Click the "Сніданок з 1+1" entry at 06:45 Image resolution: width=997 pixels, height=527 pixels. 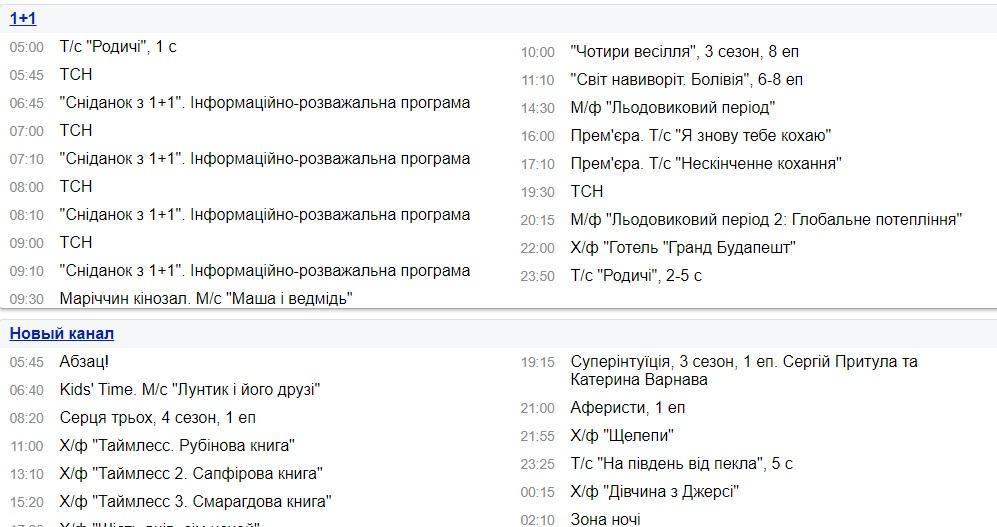pos(265,102)
